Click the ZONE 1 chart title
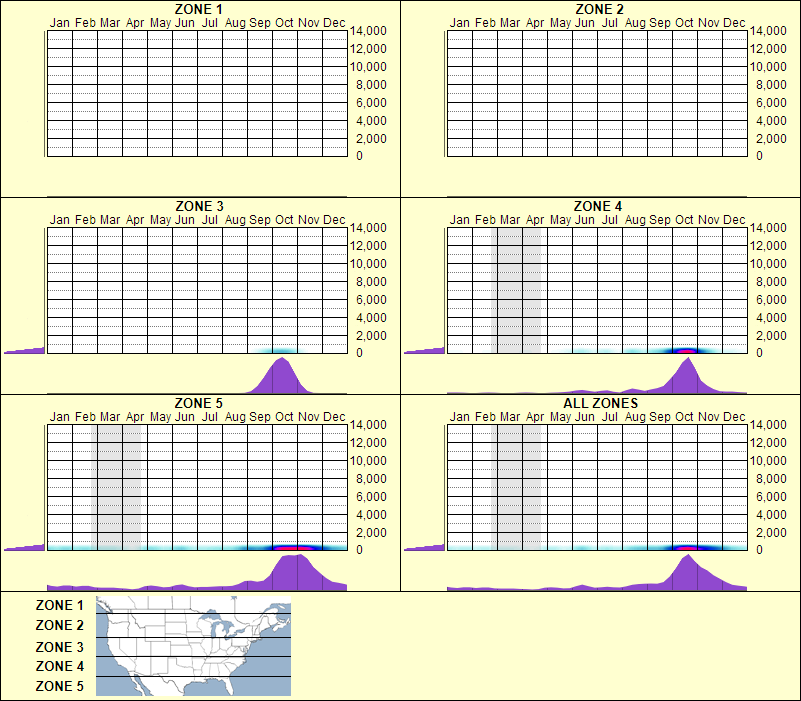Viewport: 801px width, 701px height. [199, 9]
